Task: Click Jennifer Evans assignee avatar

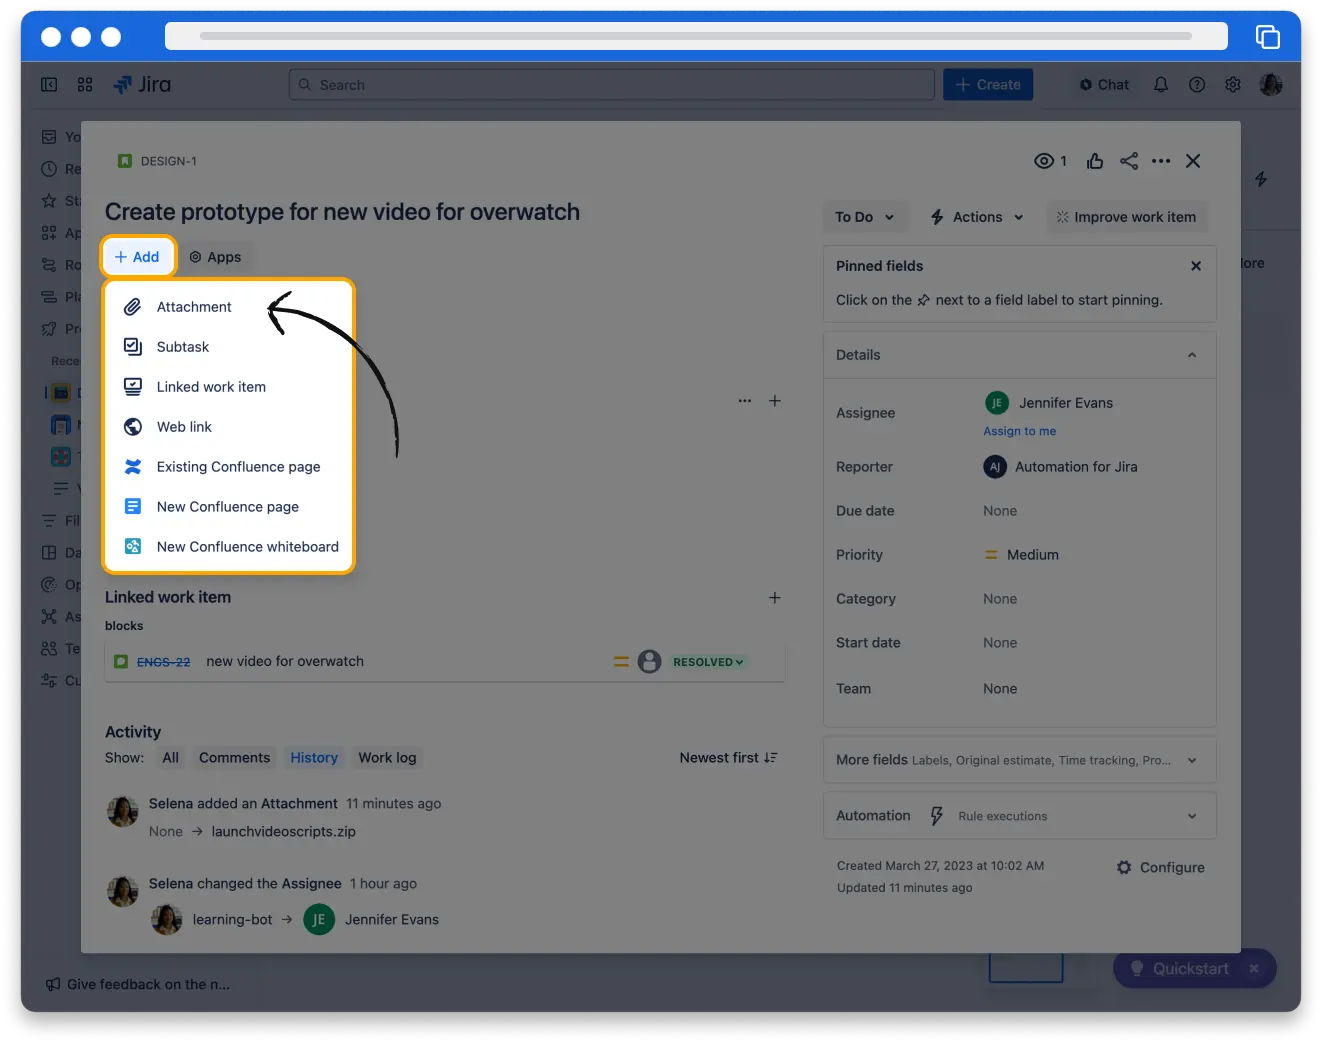Action: coord(997,403)
